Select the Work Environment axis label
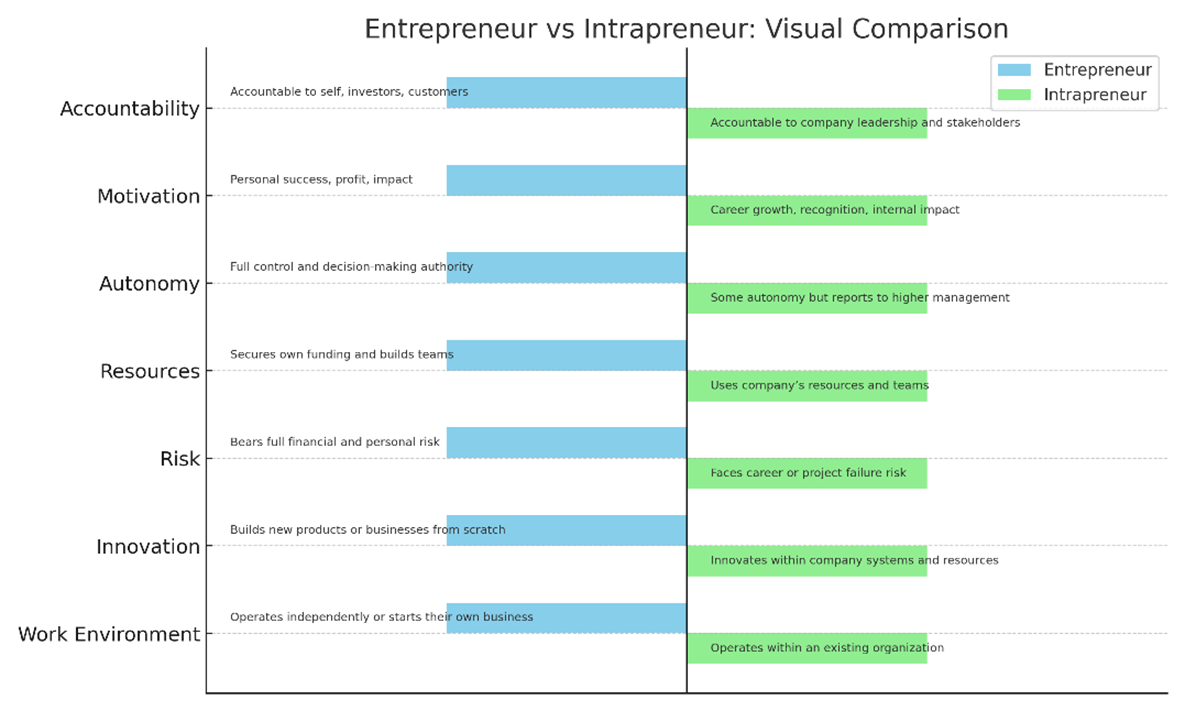 pyautogui.click(x=109, y=635)
